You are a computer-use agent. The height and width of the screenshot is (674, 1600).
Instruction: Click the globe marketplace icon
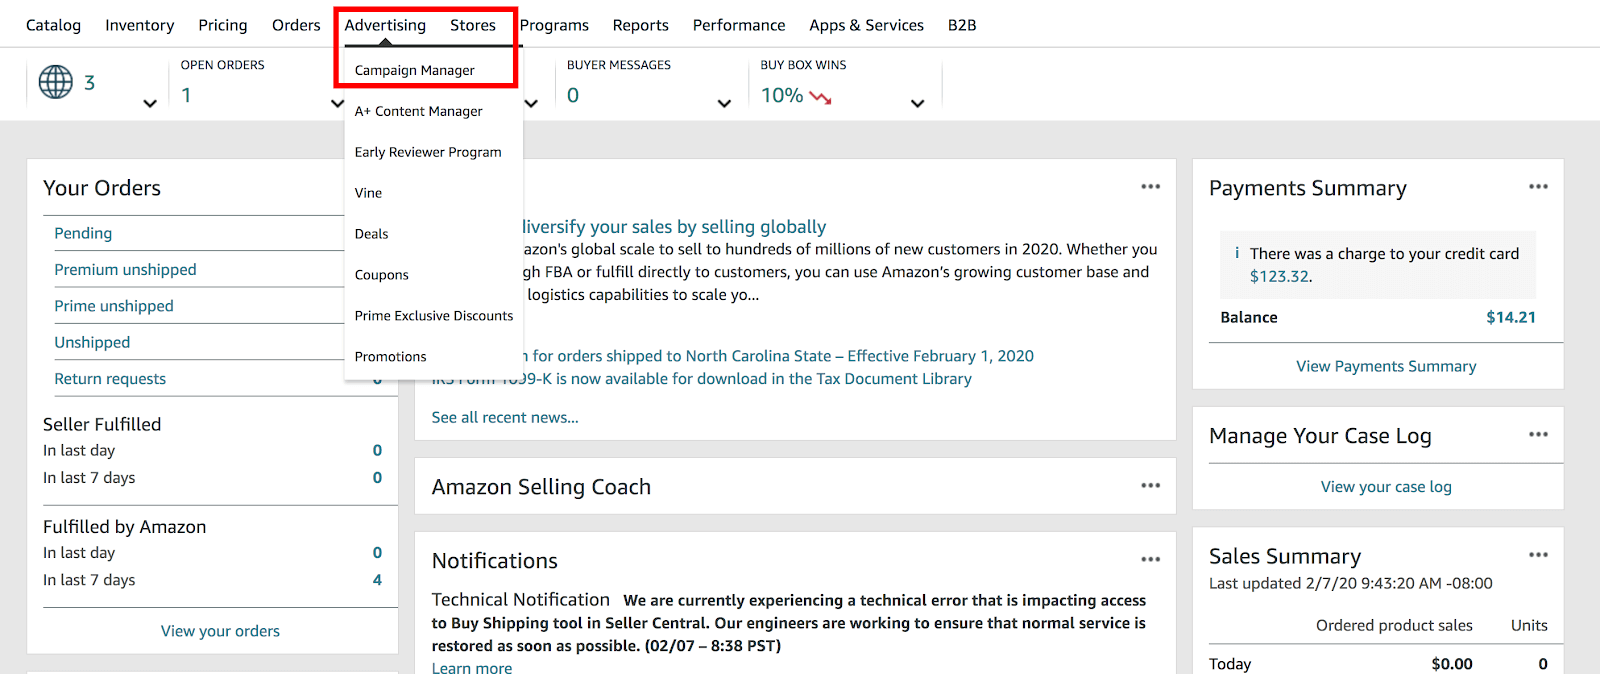56,82
